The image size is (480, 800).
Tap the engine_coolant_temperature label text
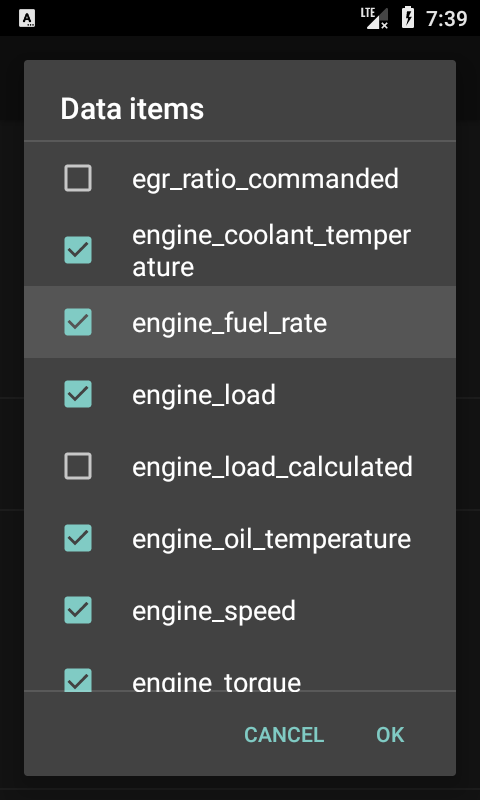(271, 251)
